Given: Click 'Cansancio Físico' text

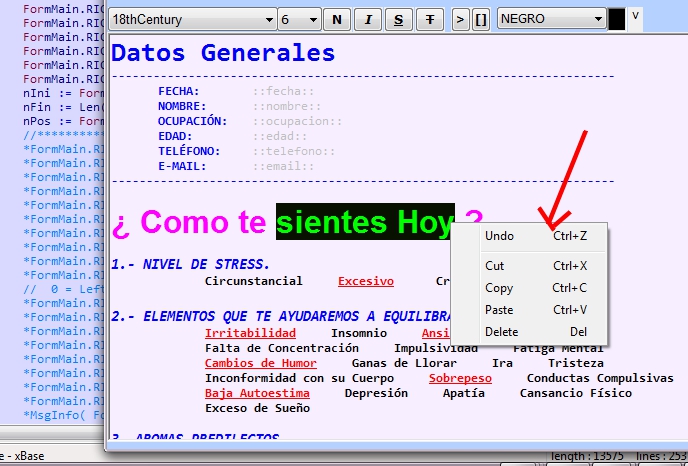Looking at the screenshot, I should [x=576, y=393].
